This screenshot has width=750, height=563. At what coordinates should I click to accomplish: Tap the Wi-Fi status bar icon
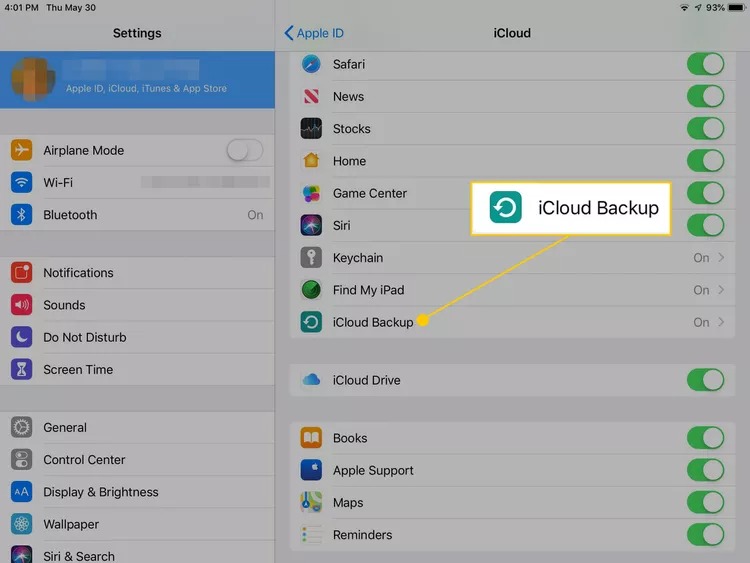coord(684,8)
